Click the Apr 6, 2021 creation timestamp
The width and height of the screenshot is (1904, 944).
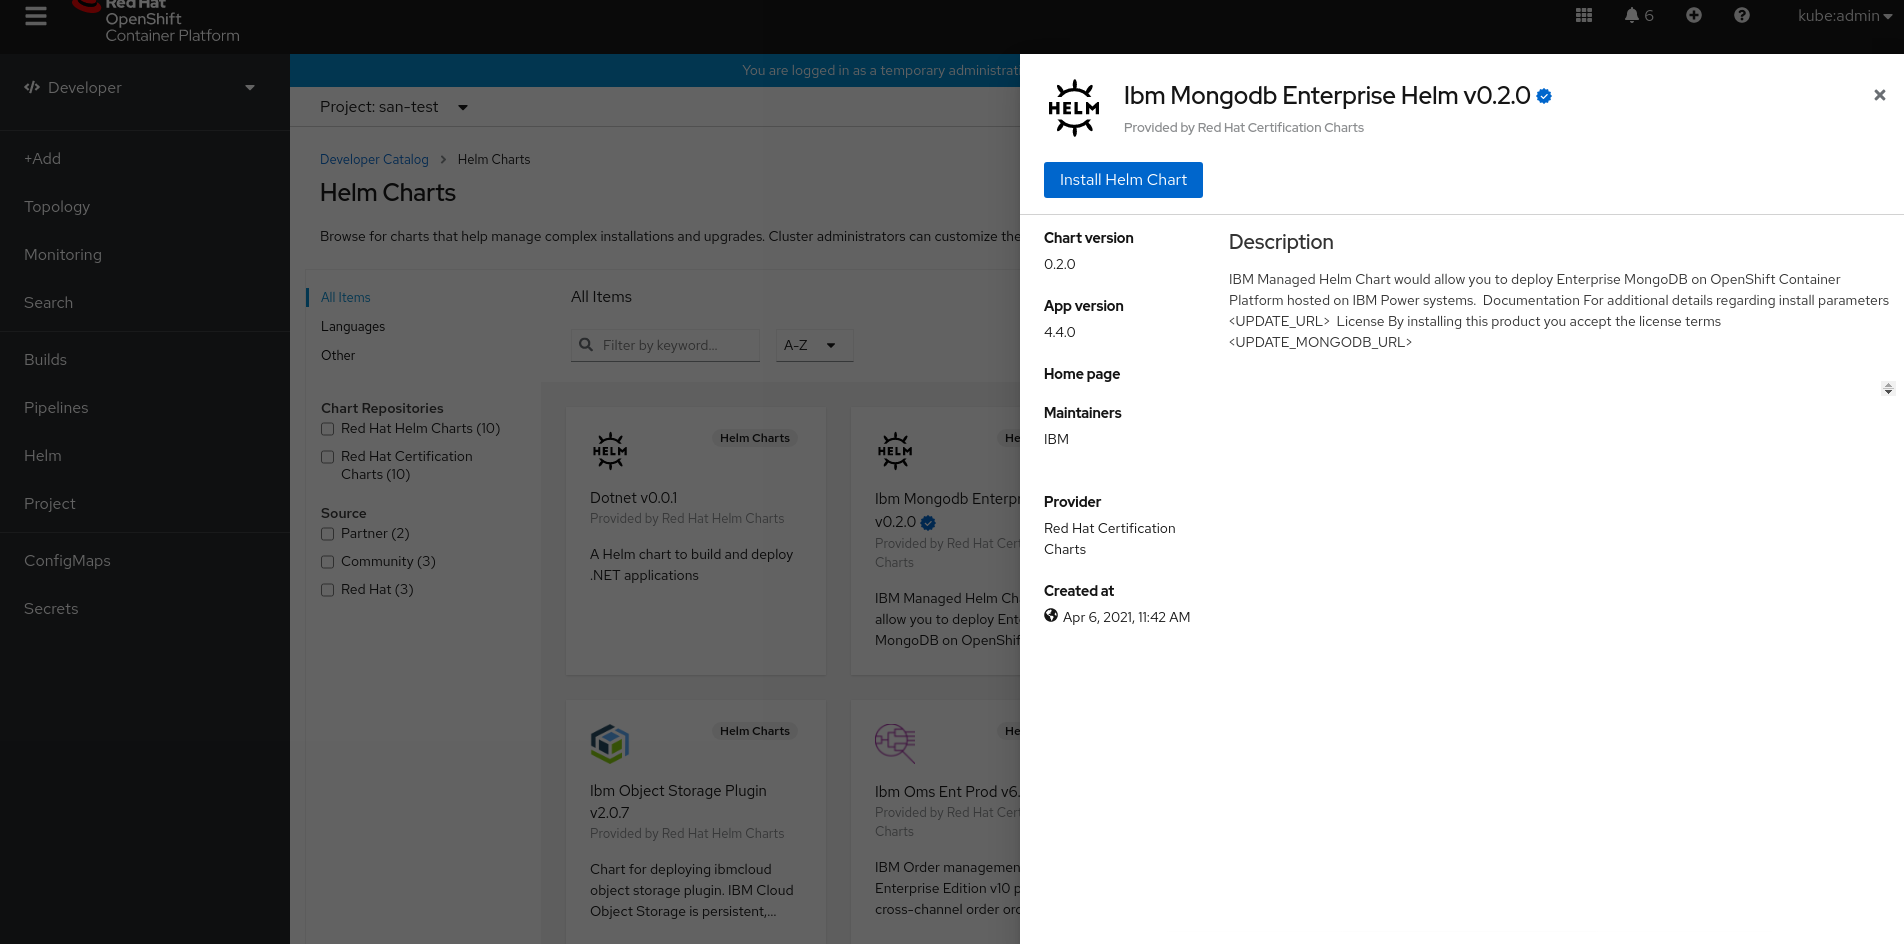click(x=1127, y=618)
